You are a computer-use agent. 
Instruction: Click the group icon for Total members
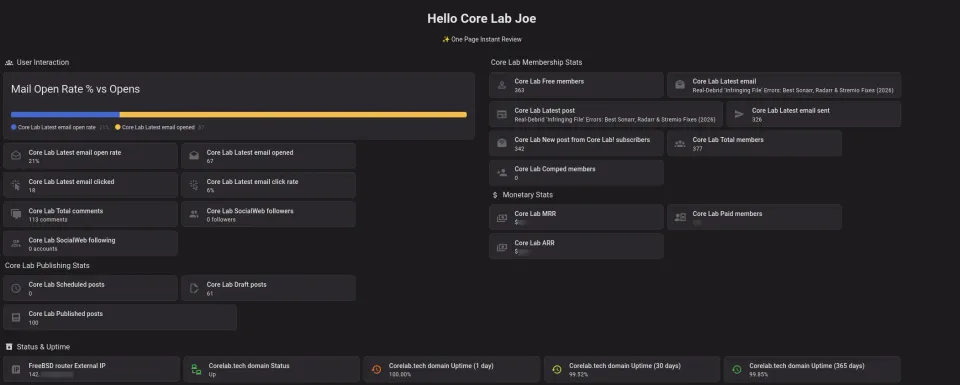point(680,143)
